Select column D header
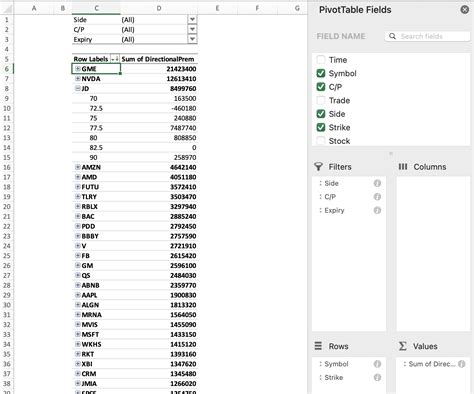 pyautogui.click(x=159, y=8)
